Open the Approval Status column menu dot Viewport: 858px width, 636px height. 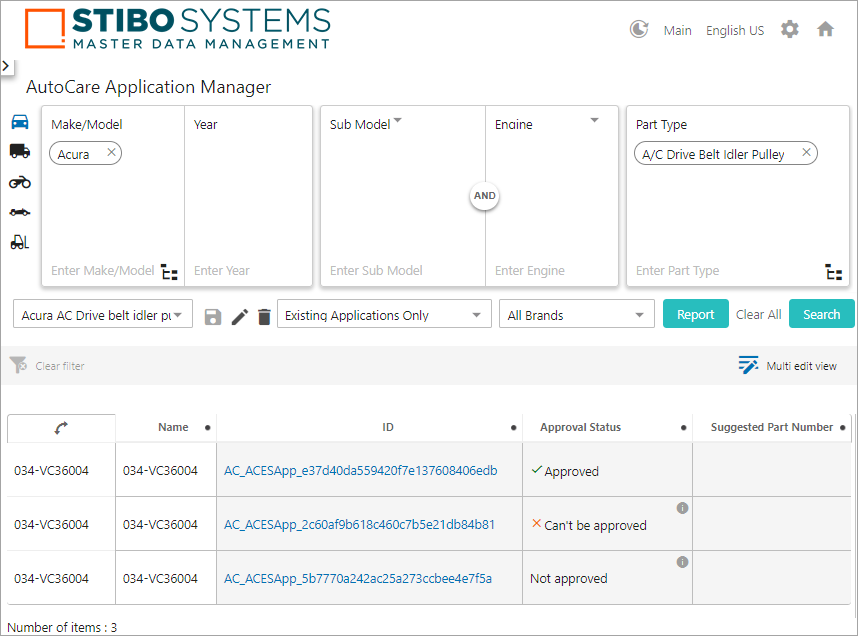(x=683, y=428)
